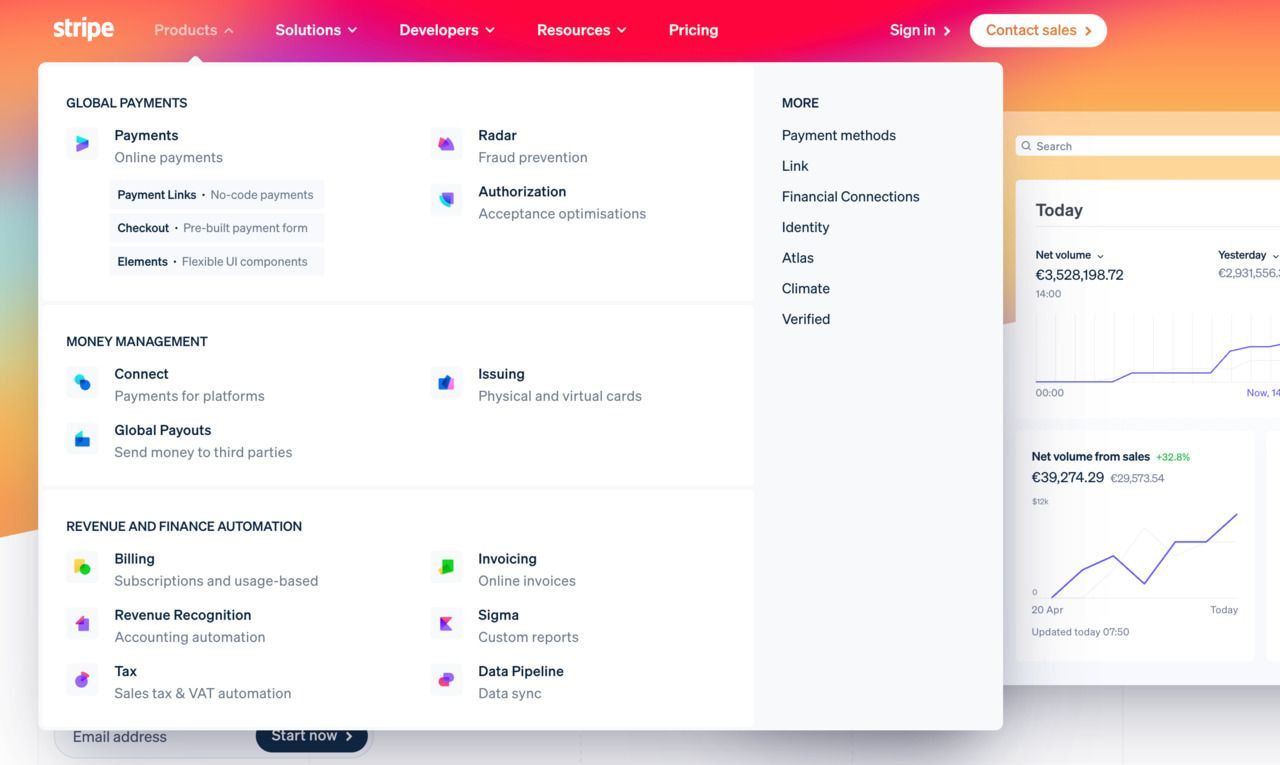
Task: Expand the Net volume selector in dashboard
Action: [1070, 256]
